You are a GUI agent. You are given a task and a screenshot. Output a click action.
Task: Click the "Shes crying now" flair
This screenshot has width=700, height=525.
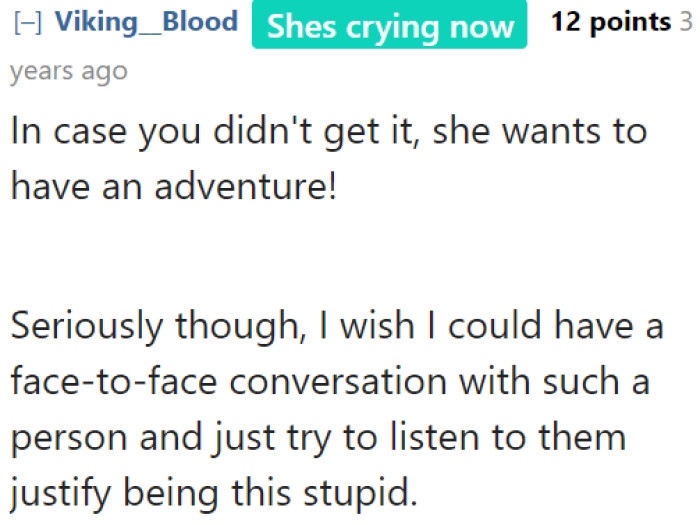click(389, 26)
